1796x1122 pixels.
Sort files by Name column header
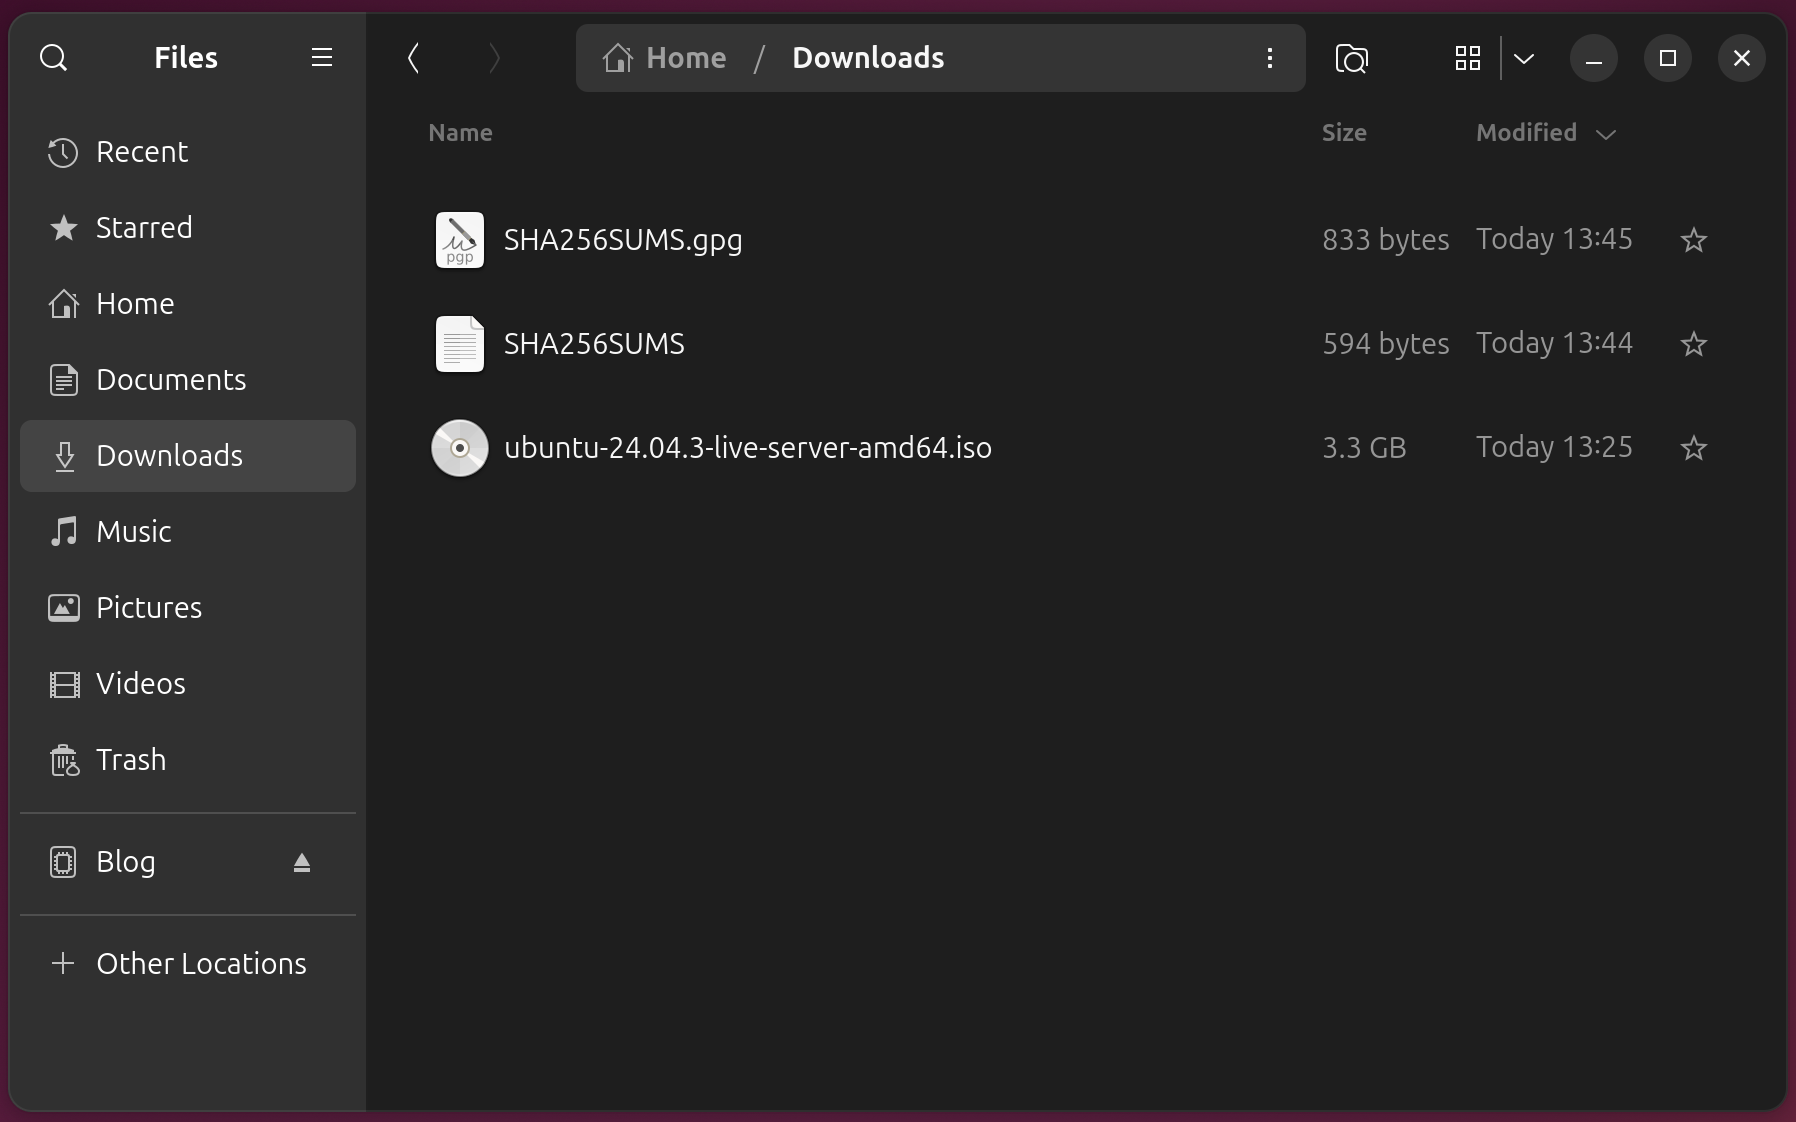click(460, 133)
